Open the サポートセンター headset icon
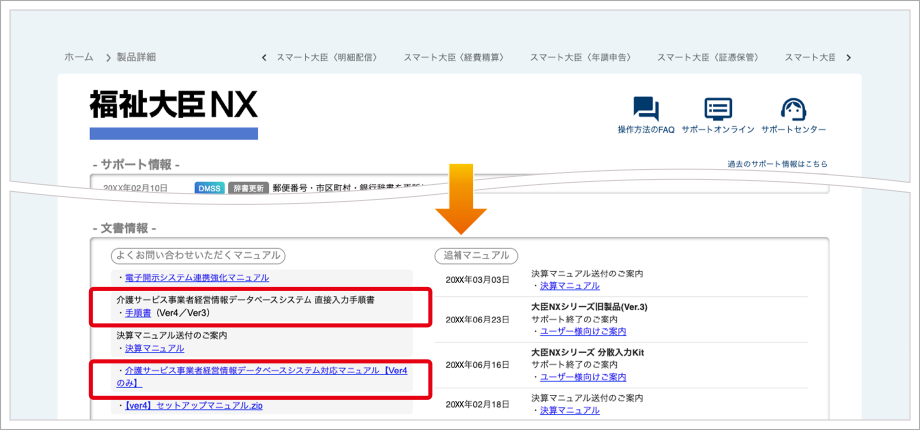 pyautogui.click(x=793, y=109)
